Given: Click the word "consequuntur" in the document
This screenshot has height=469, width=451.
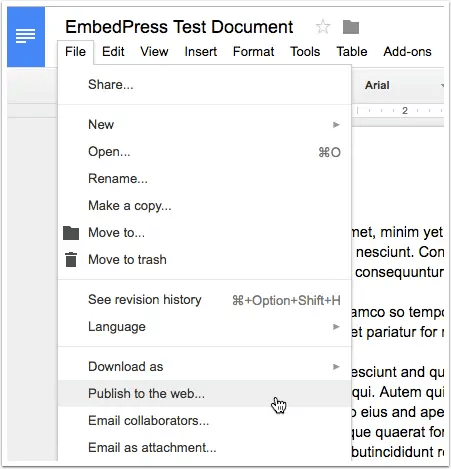Looking at the screenshot, I should tap(399, 272).
